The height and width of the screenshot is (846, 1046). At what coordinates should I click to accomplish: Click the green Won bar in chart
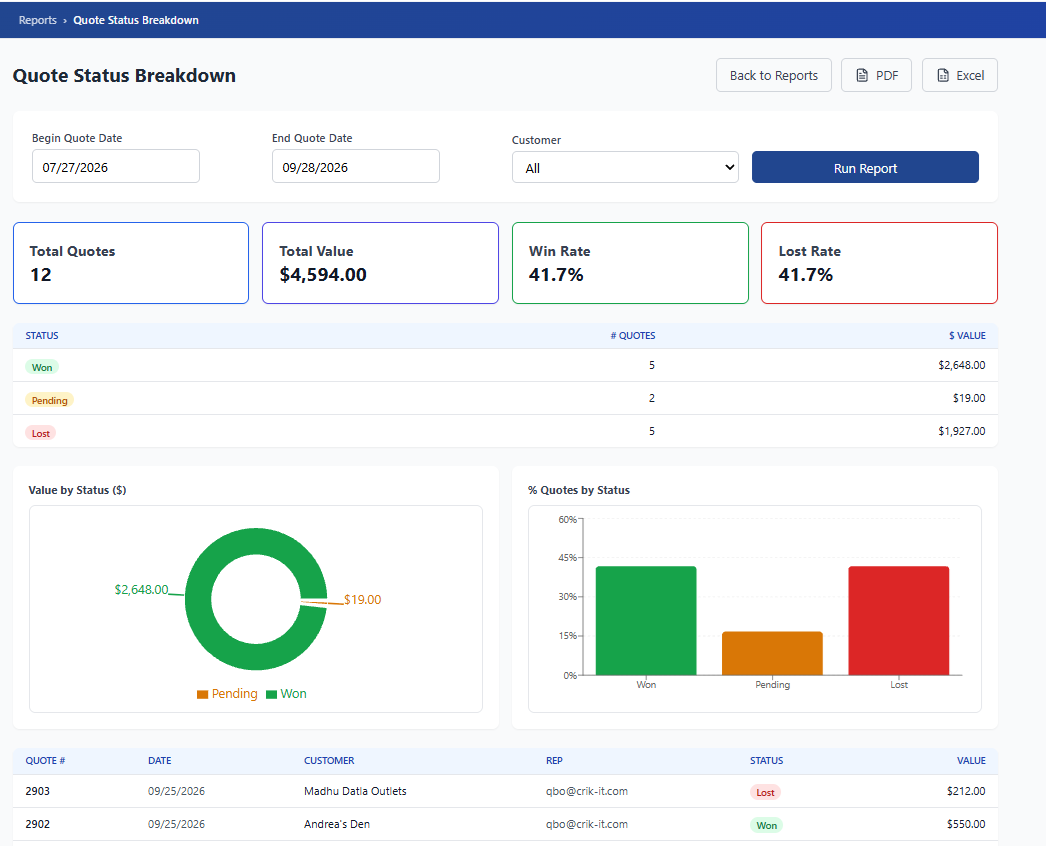646,620
